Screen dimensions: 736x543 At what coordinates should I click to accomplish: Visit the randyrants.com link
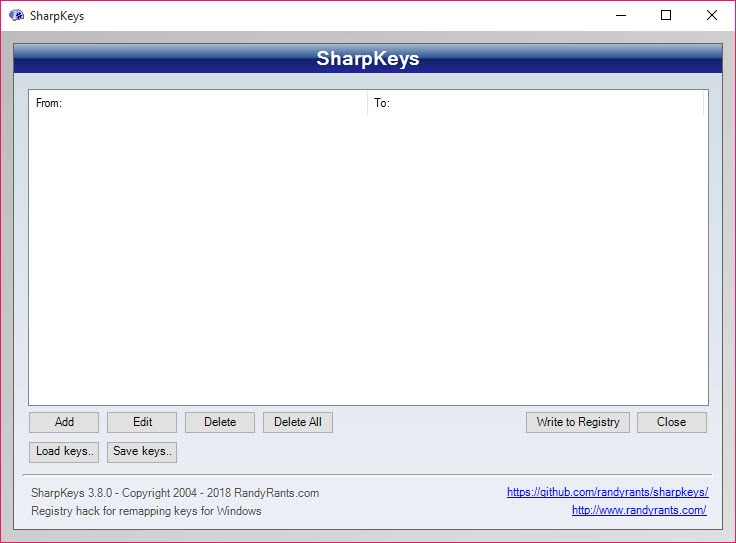pos(639,510)
